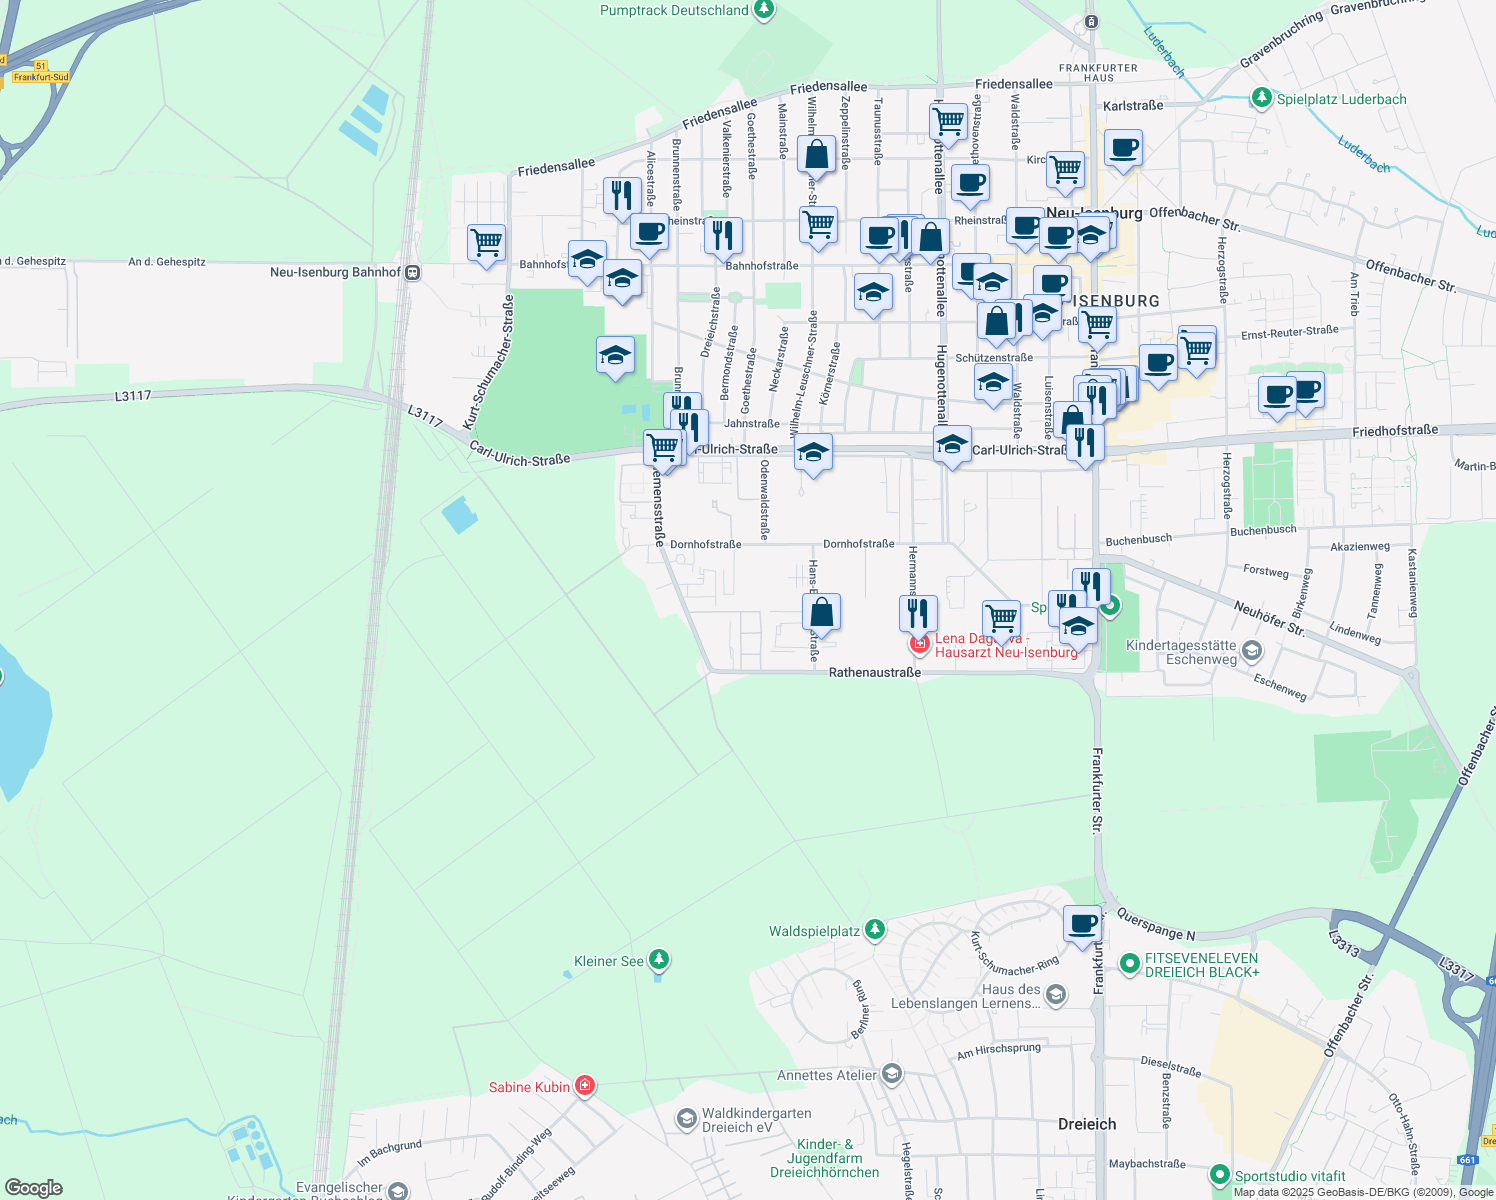Click the shopping bag marker on Friedensallee

[x=816, y=155]
